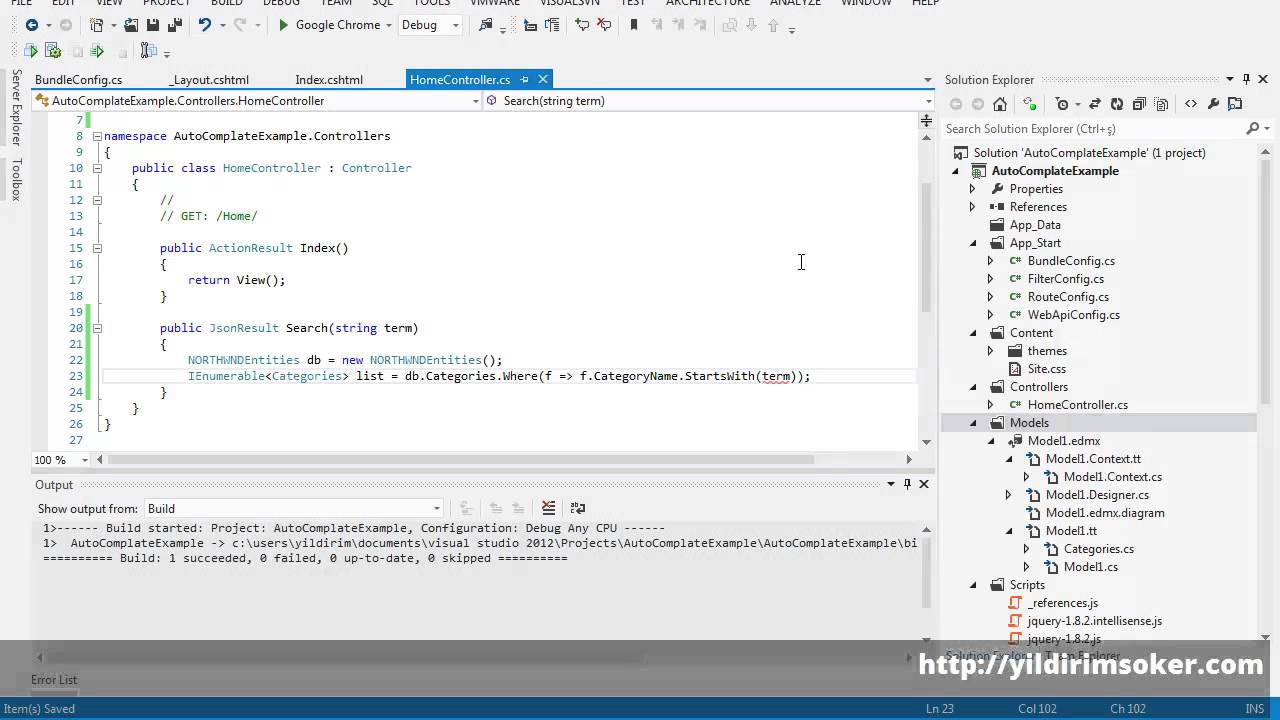Switch to BundleConfig.cs tab
Viewport: 1280px width, 720px height.
tap(79, 80)
